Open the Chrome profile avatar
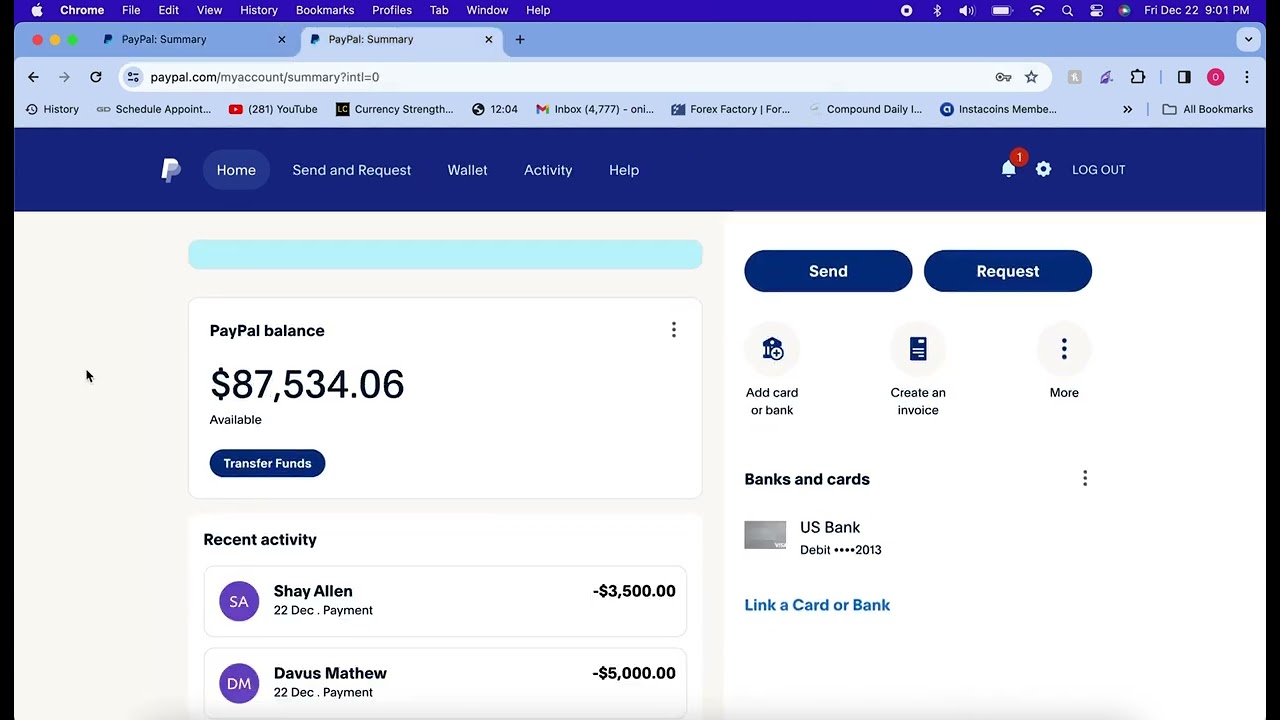This screenshot has width=1280, height=720. click(x=1216, y=77)
